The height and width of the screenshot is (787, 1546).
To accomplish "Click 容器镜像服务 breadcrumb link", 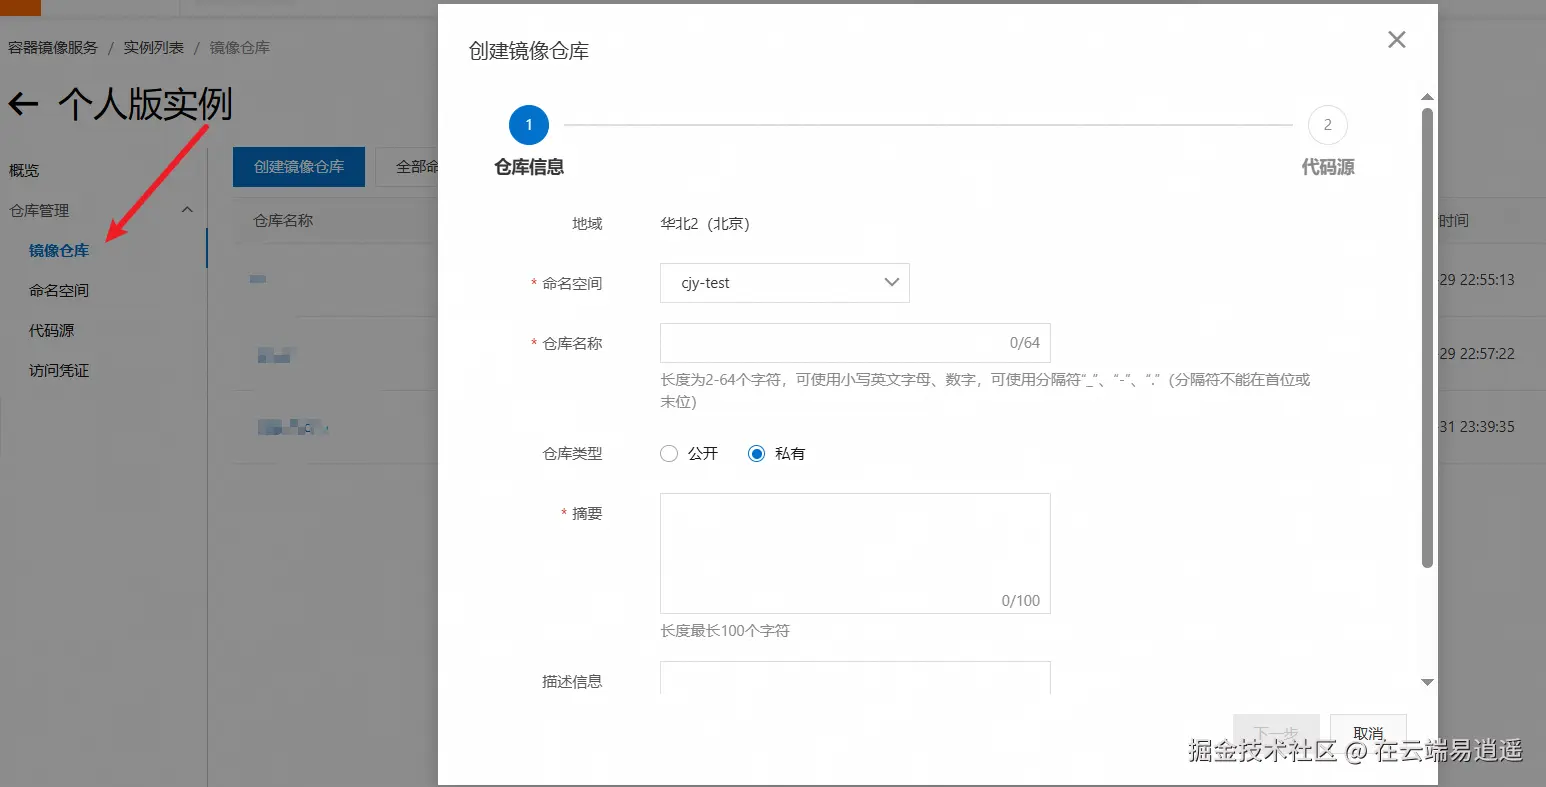I will coord(53,48).
